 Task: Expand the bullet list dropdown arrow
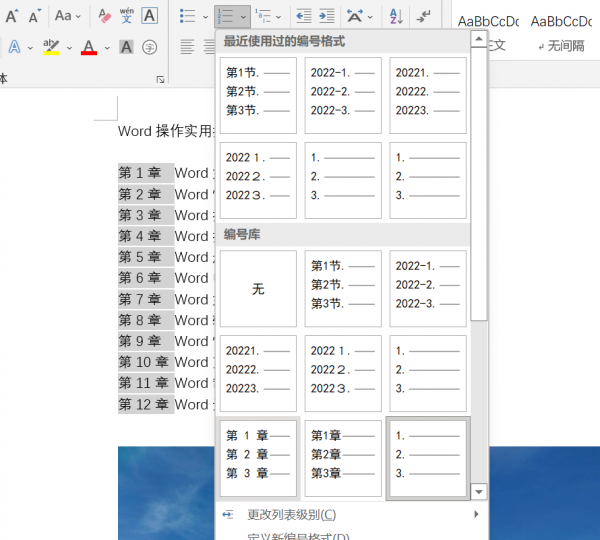(x=205, y=17)
